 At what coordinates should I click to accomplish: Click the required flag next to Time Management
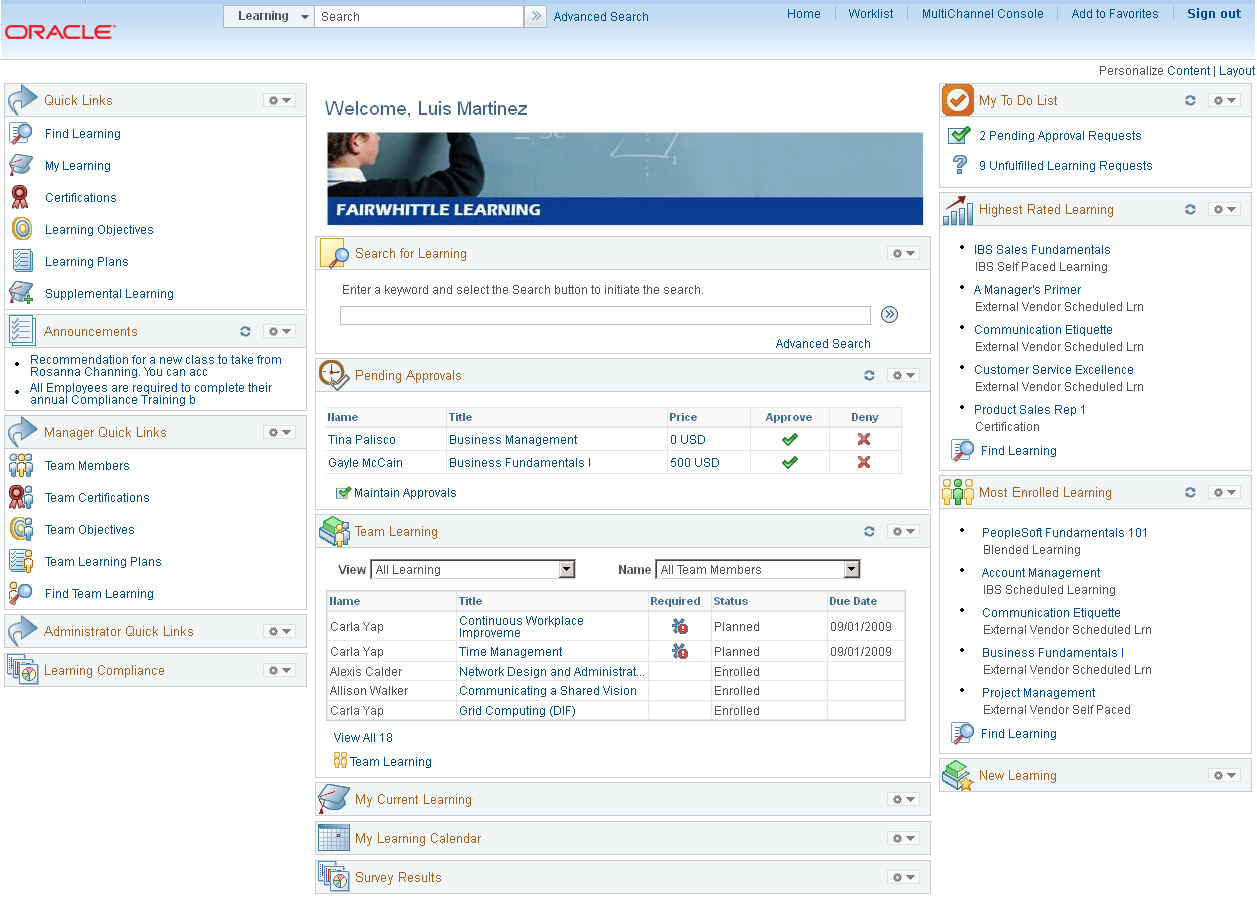pos(681,651)
